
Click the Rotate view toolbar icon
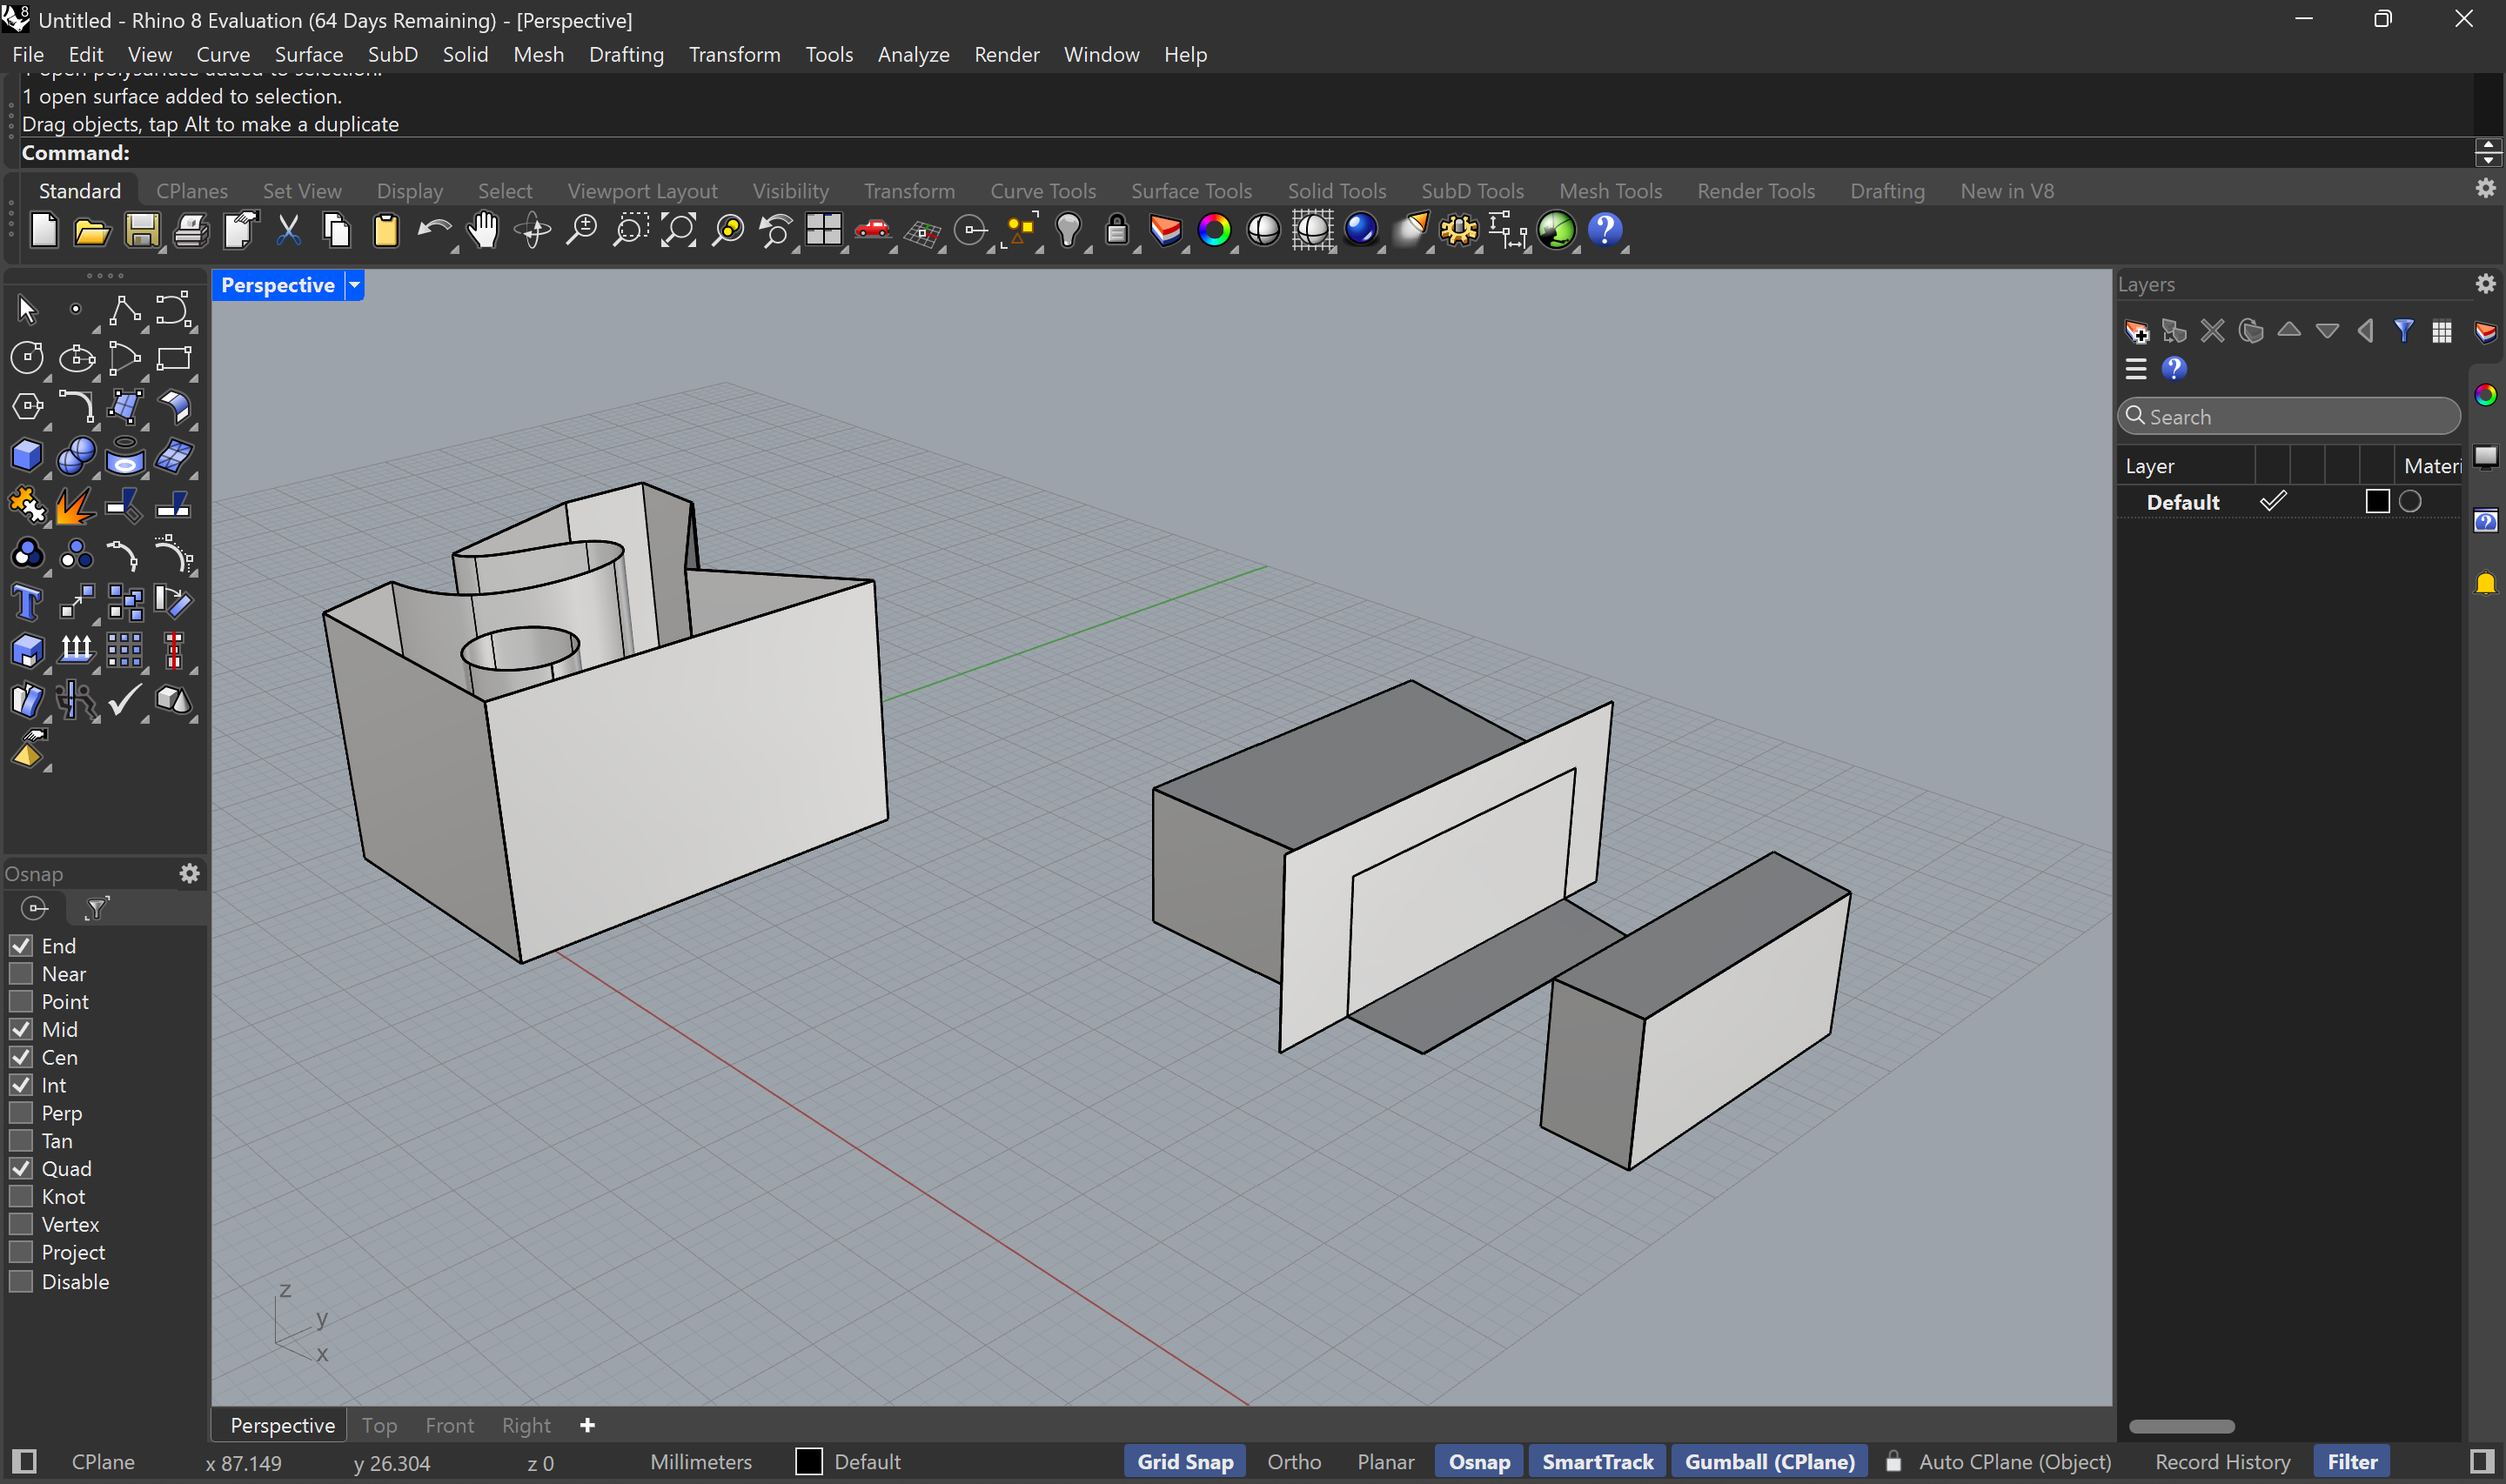[x=530, y=230]
